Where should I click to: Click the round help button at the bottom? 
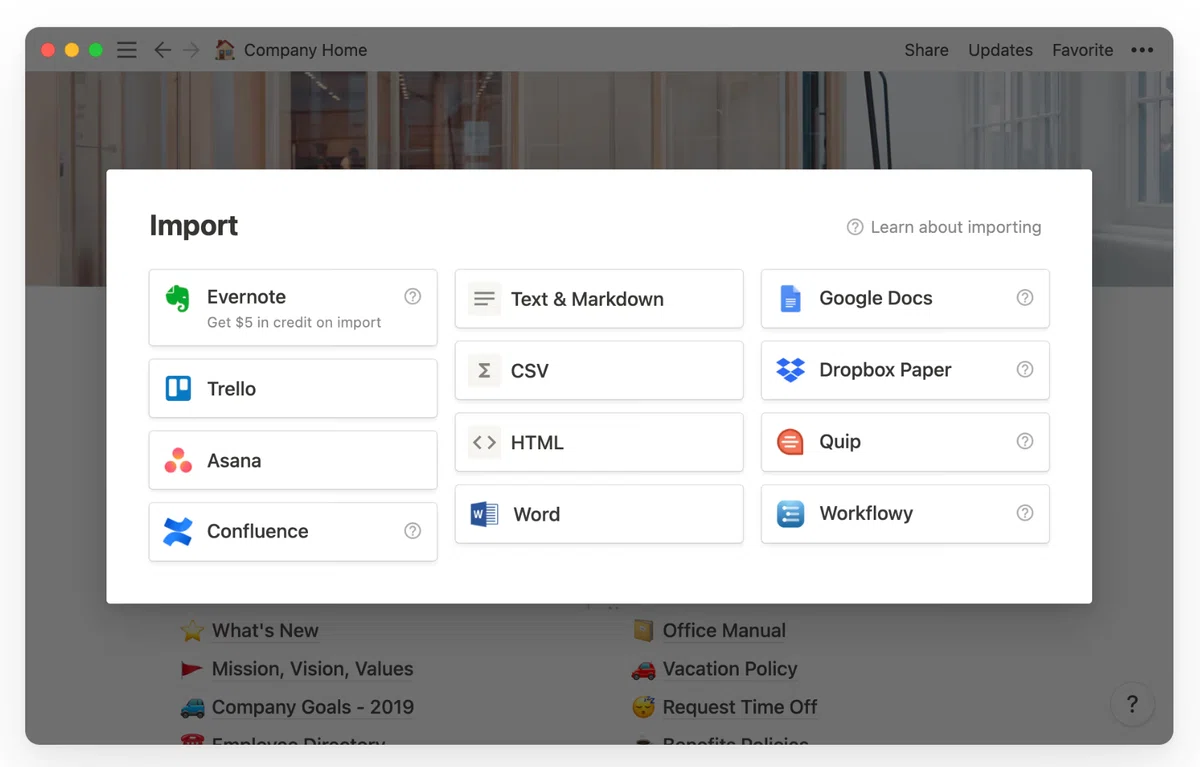point(1132,704)
